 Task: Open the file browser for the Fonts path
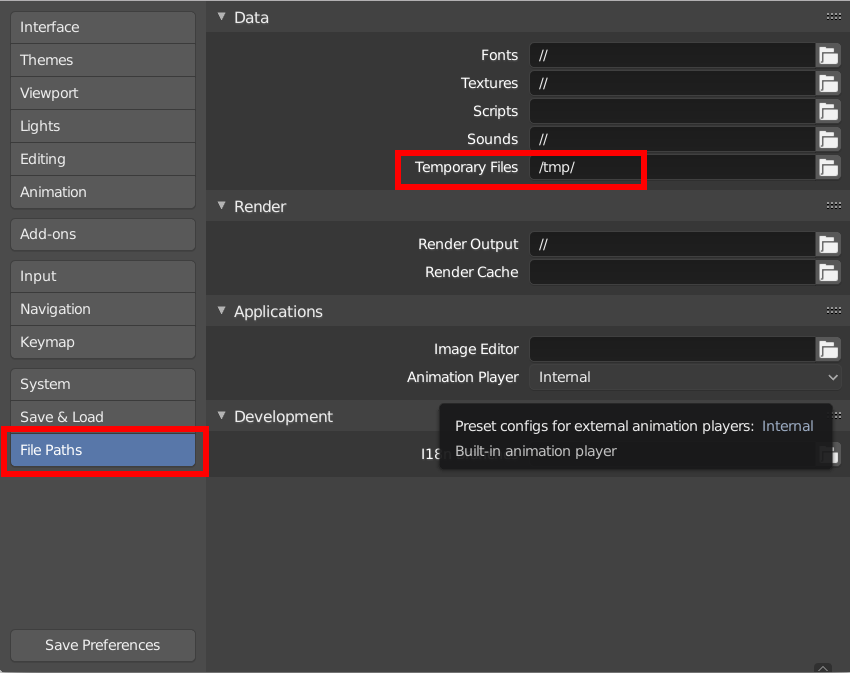tap(828, 55)
